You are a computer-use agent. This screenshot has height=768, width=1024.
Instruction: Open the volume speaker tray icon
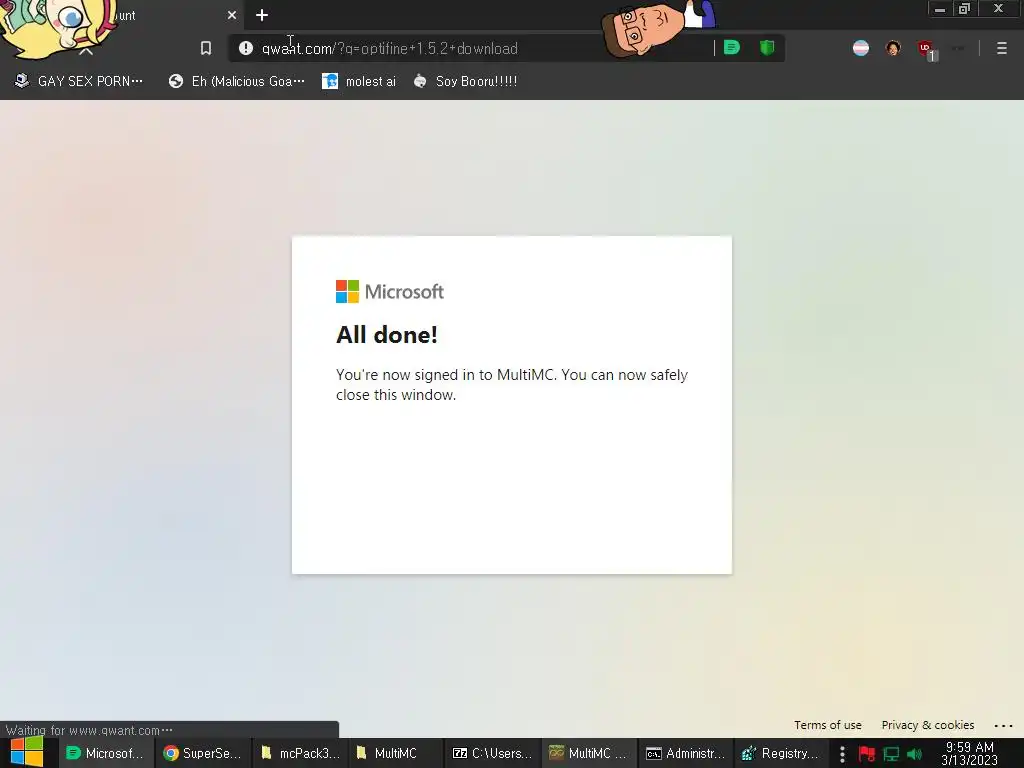tap(914, 754)
